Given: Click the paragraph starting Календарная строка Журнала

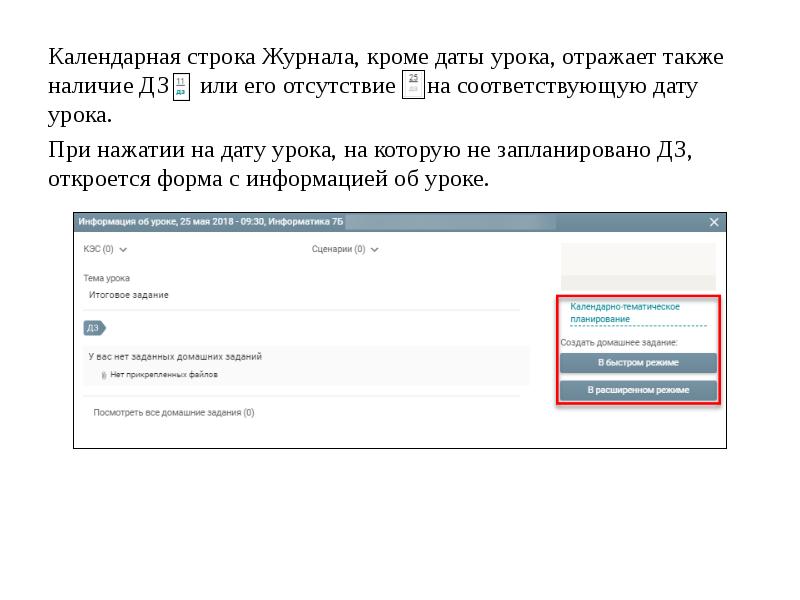Looking at the screenshot, I should 385,85.
